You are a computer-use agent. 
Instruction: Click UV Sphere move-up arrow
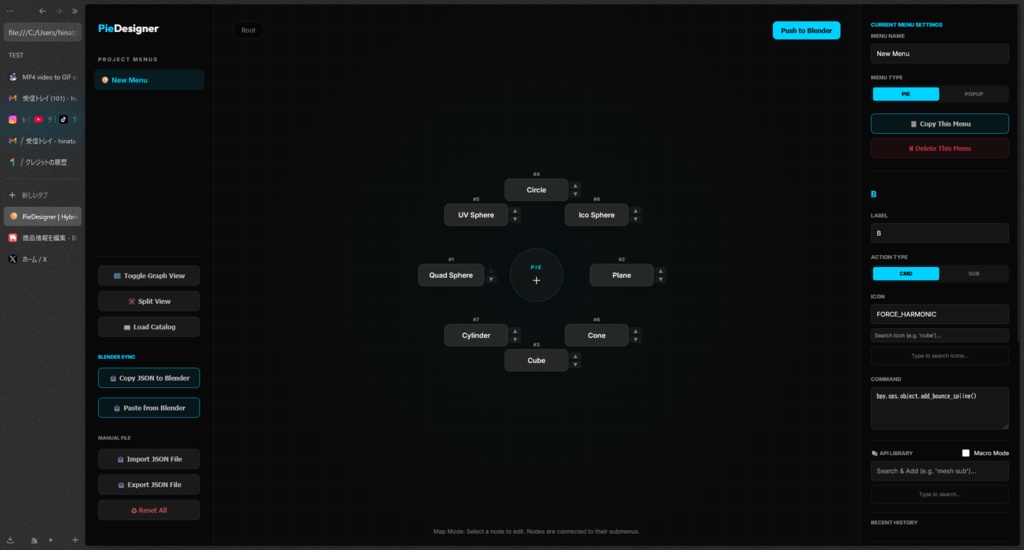(515, 211)
